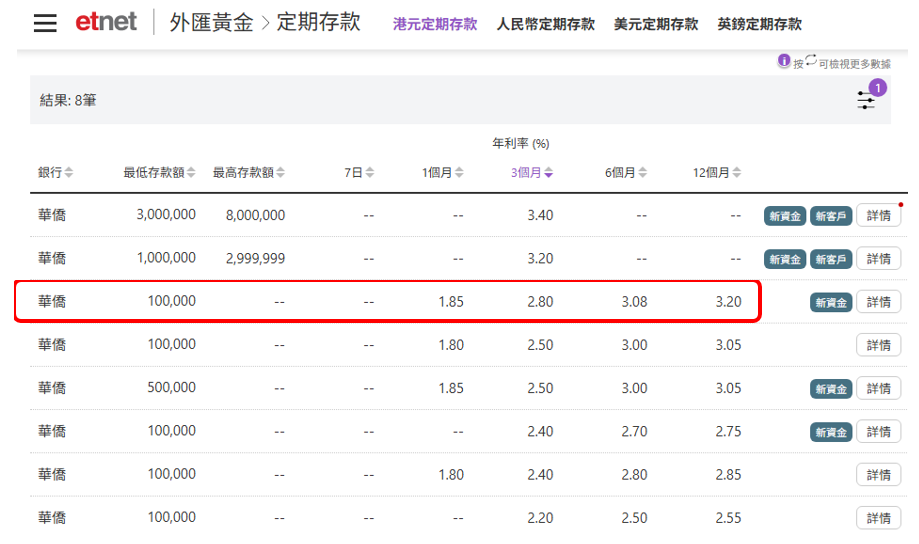Viewport: 919px width, 544px height.
Task: Click 新客戶 tag on 3,000,000 row
Action: tap(830, 216)
